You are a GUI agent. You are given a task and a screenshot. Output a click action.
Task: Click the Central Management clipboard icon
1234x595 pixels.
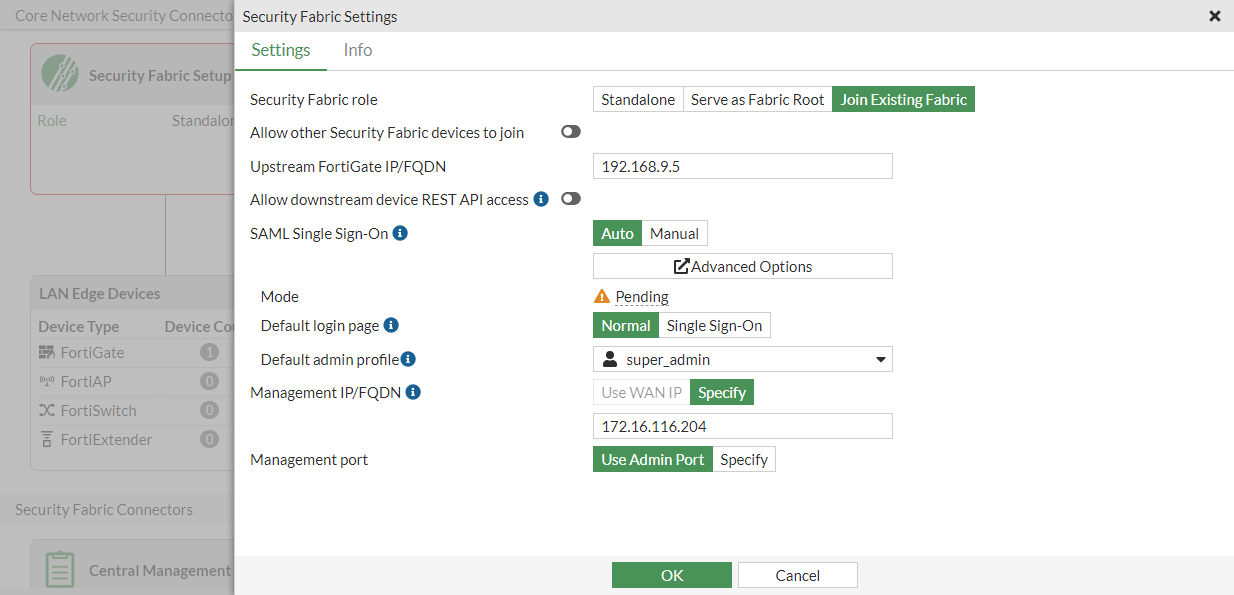tap(60, 569)
